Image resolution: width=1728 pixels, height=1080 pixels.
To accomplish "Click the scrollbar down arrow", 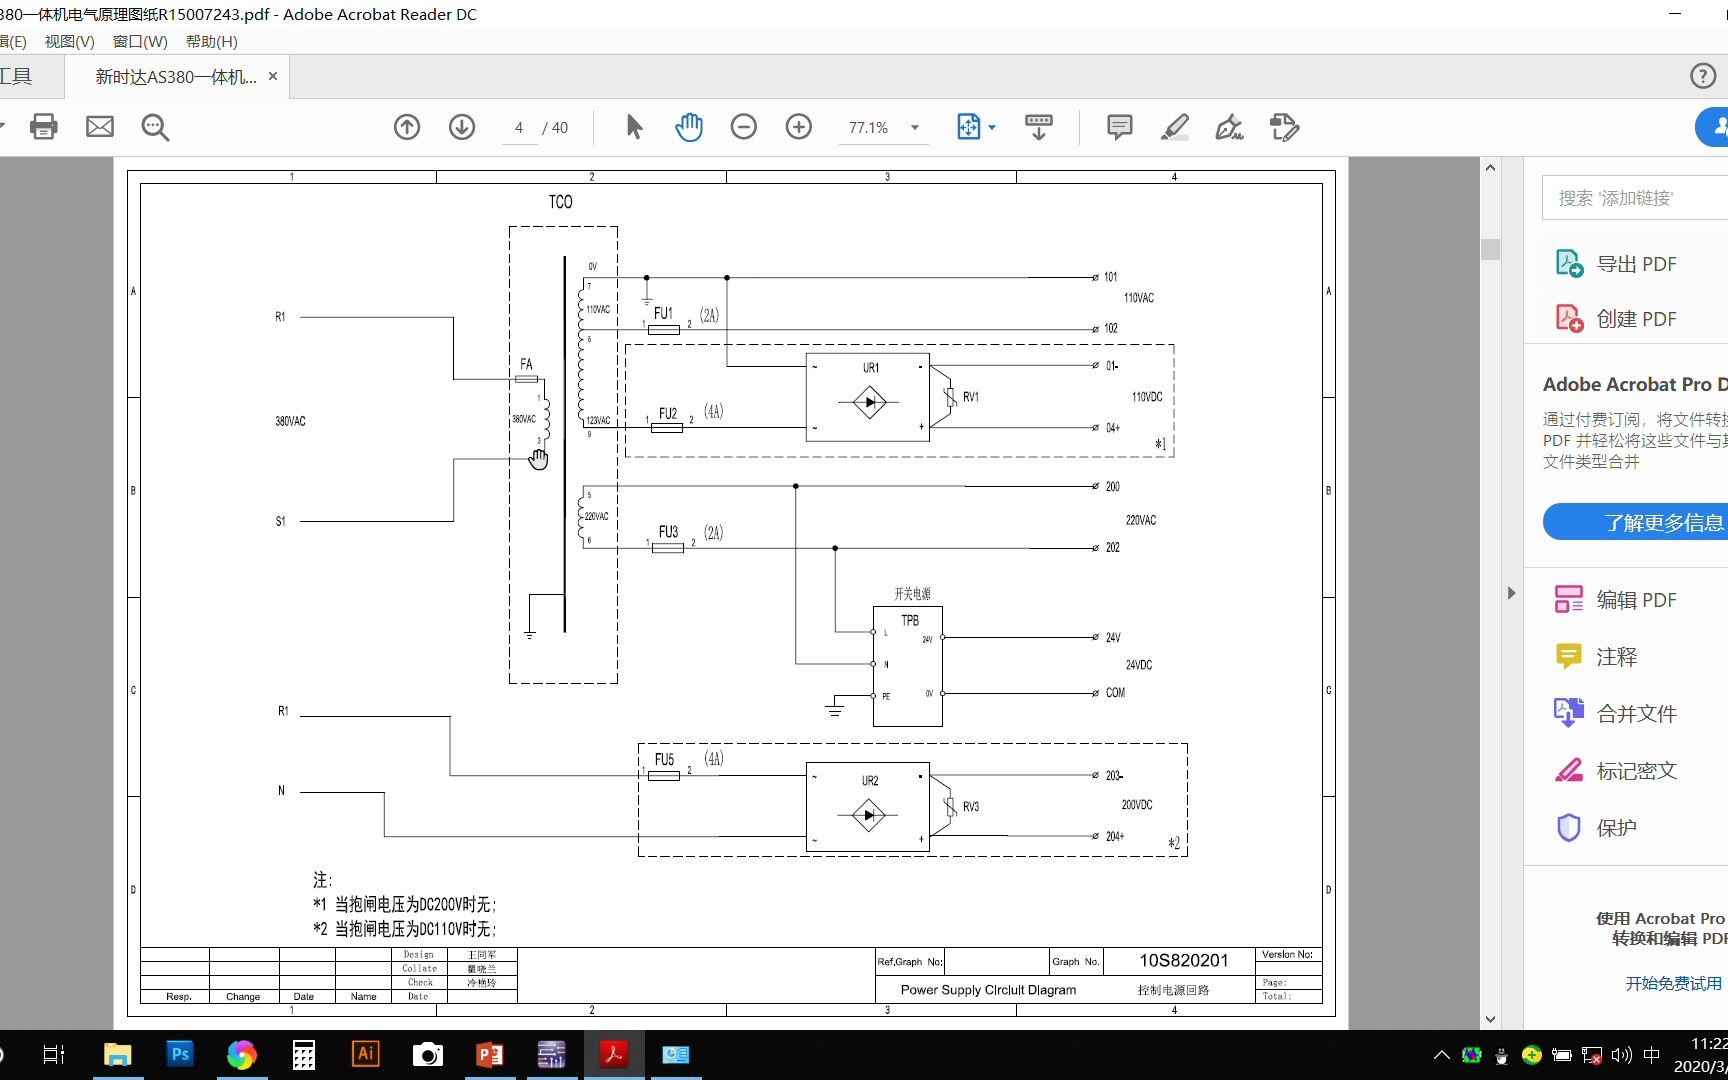I will [x=1490, y=1020].
